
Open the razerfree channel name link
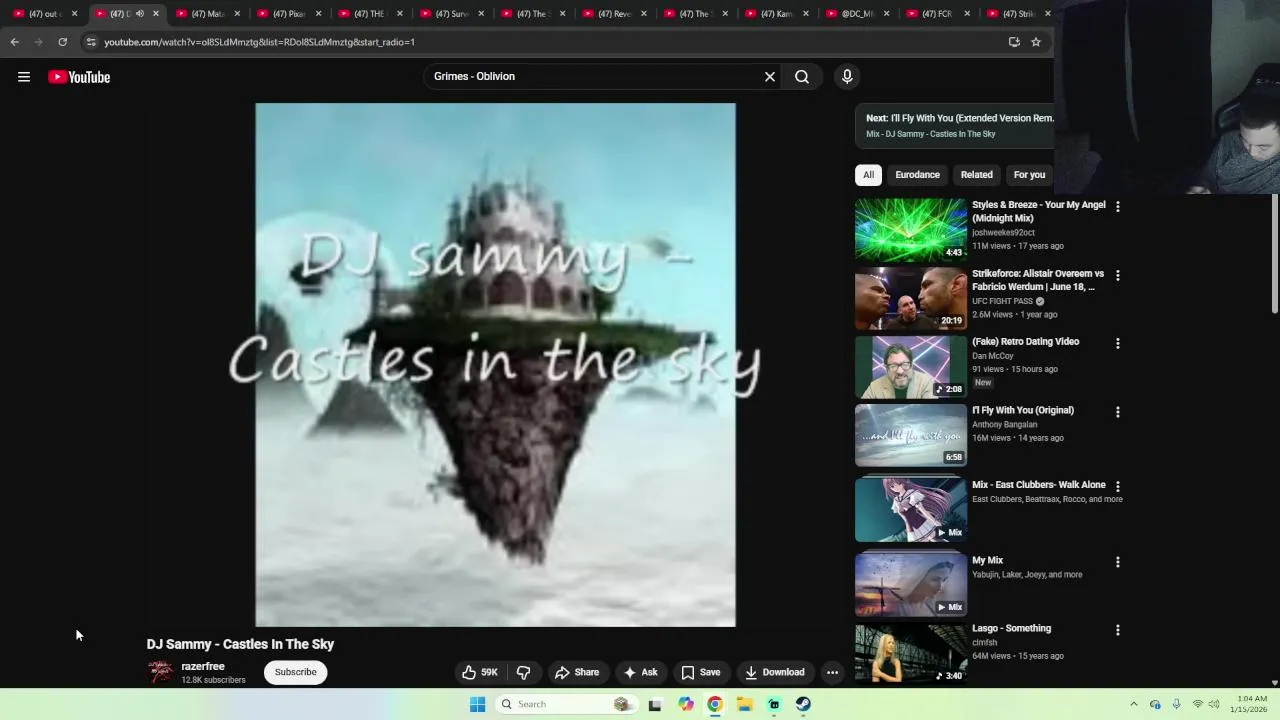pos(203,666)
